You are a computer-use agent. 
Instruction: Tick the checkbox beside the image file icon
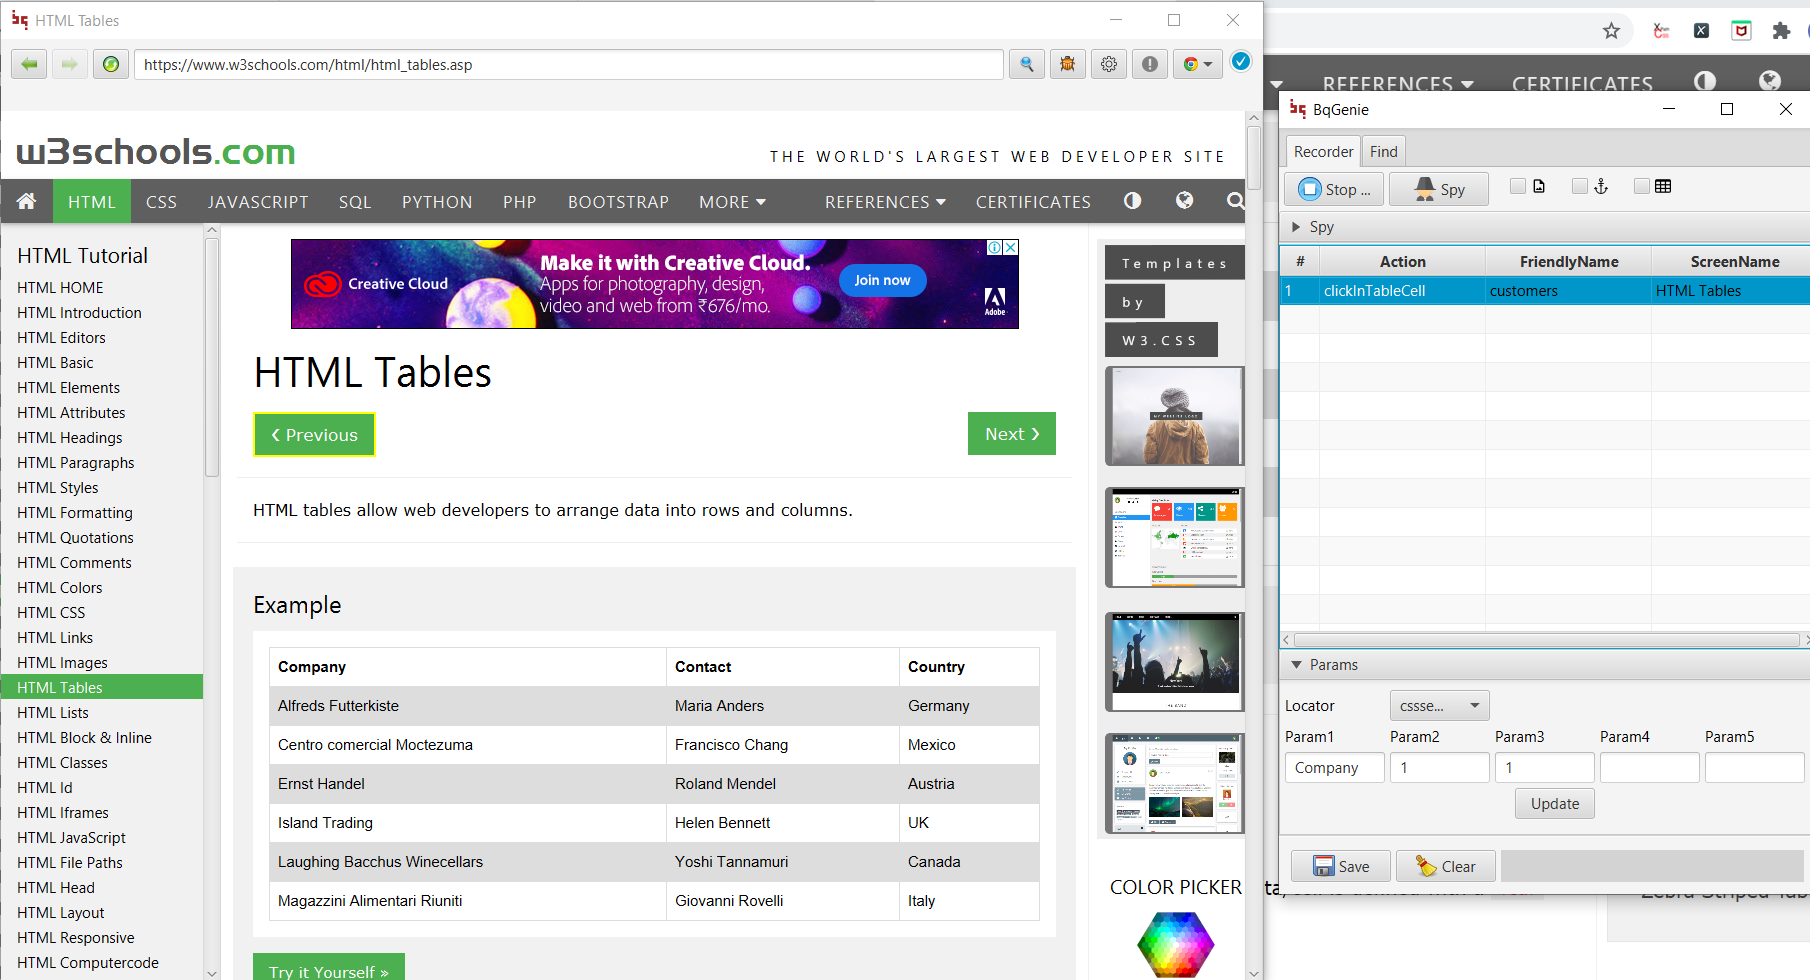[x=1518, y=186]
